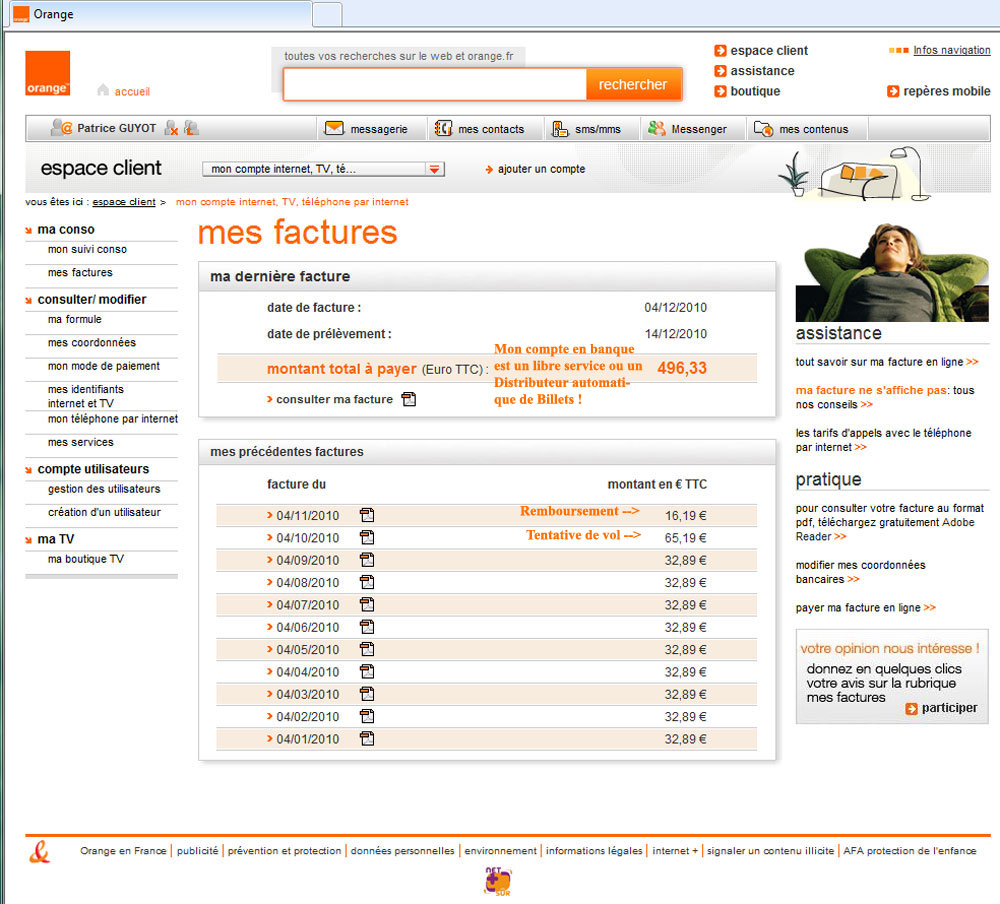Click the sms/mms phone icon

click(560, 129)
